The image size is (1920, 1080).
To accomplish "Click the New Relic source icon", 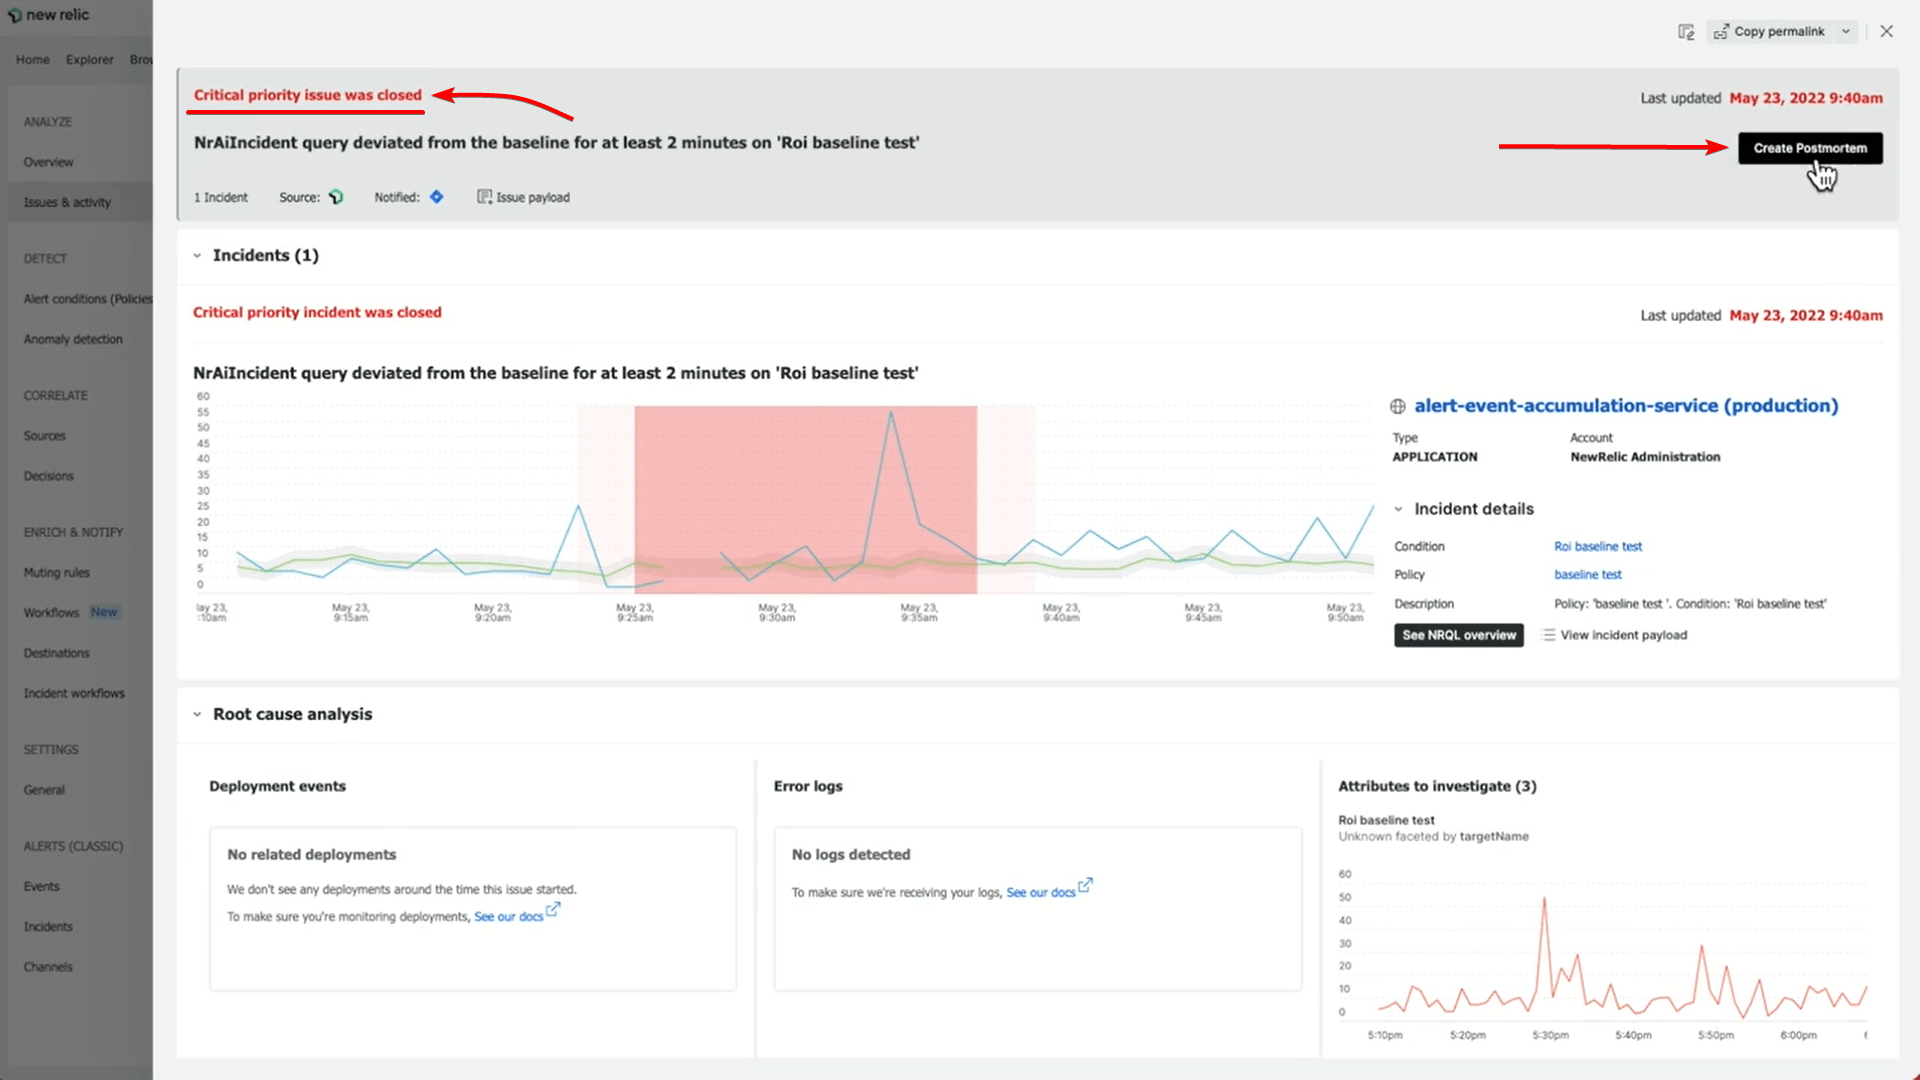I will [x=336, y=197].
